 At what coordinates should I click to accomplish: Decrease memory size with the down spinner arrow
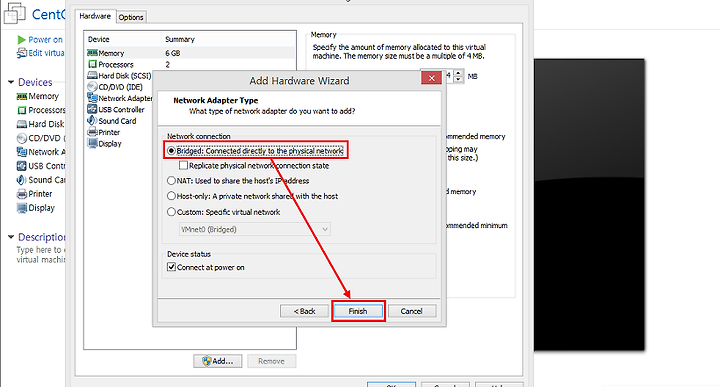458,79
